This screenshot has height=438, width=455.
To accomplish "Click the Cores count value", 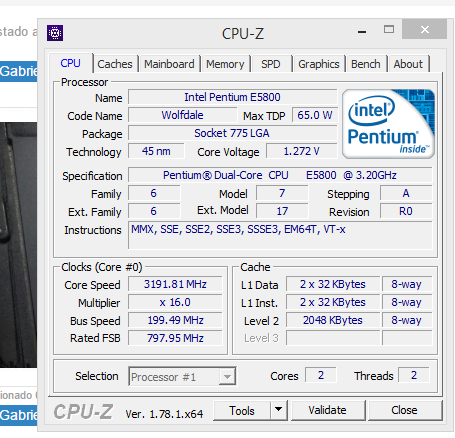I will [x=321, y=375].
